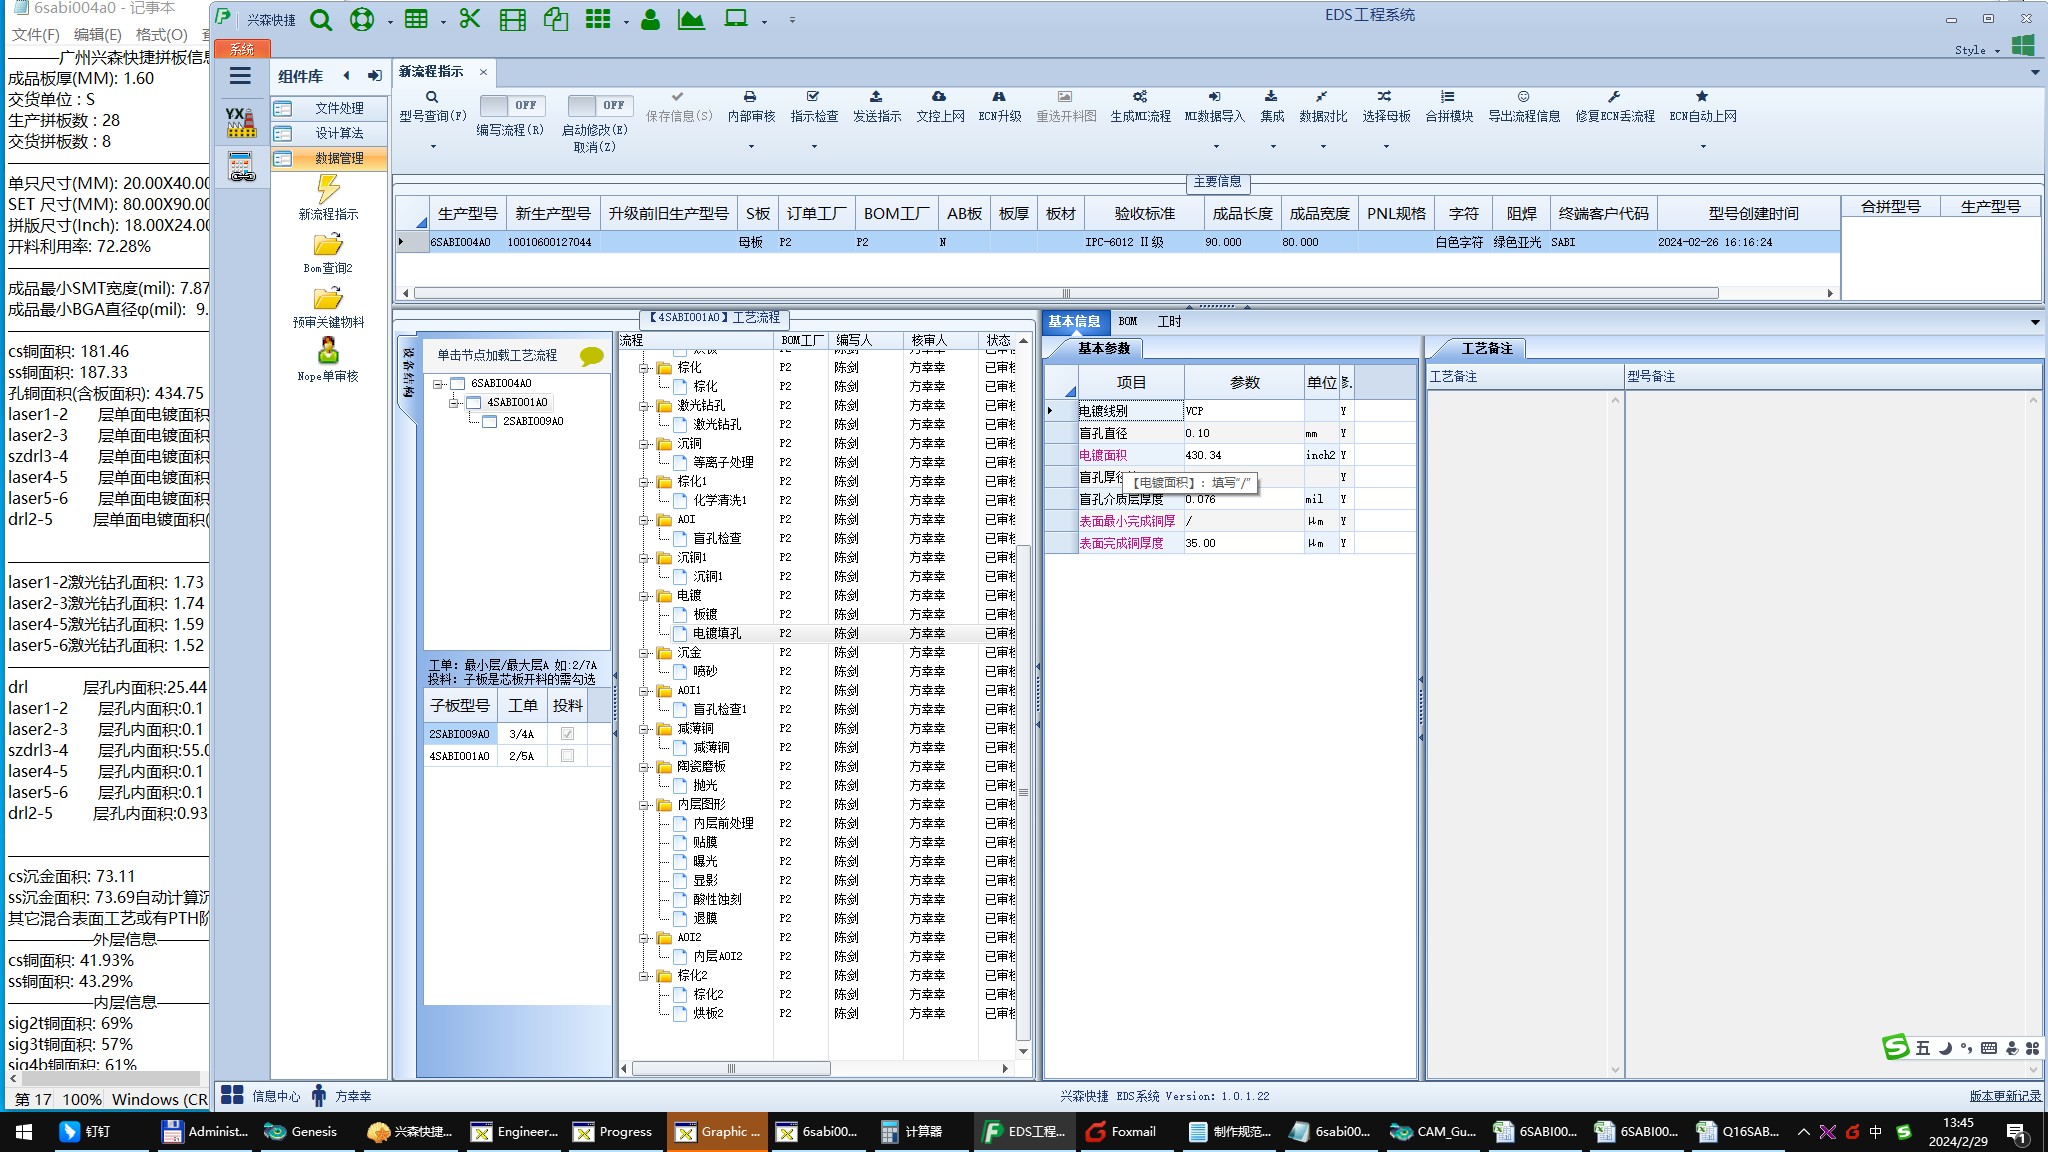Open the 新流程指示 lightning icon
The width and height of the screenshot is (2048, 1152).
coord(328,189)
